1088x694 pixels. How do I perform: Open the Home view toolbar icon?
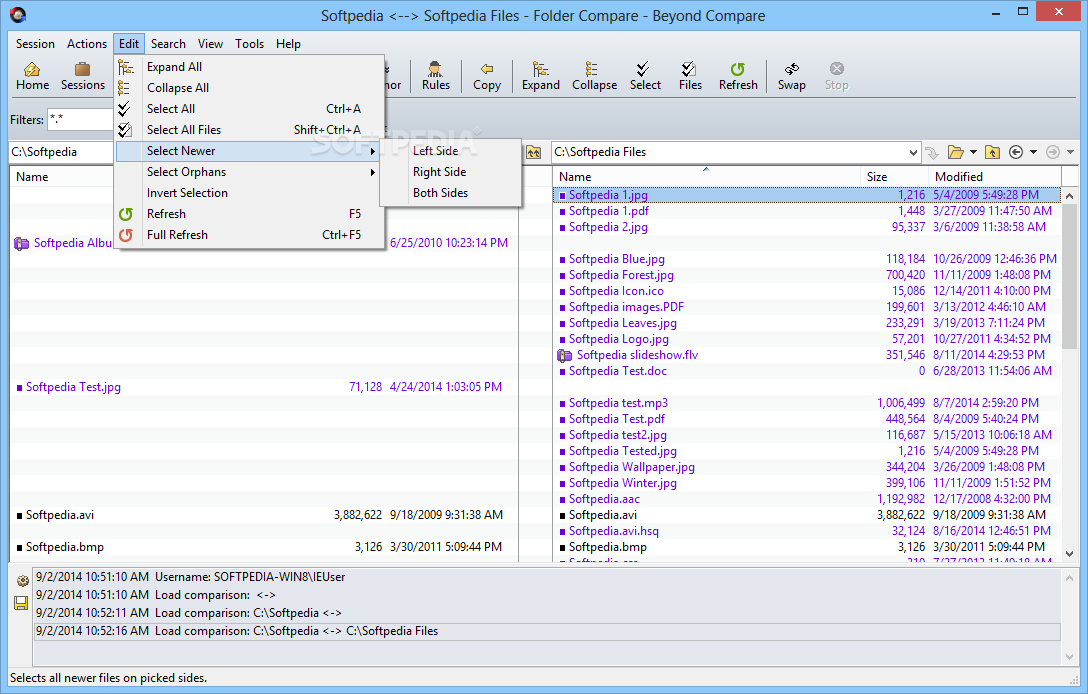32,76
